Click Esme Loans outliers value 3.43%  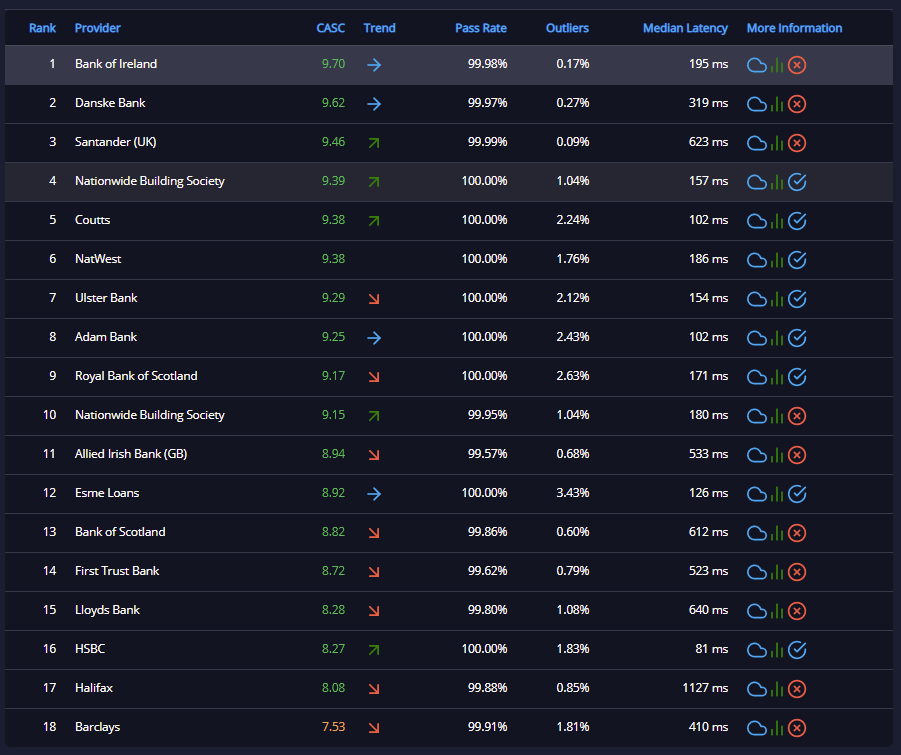573,493
